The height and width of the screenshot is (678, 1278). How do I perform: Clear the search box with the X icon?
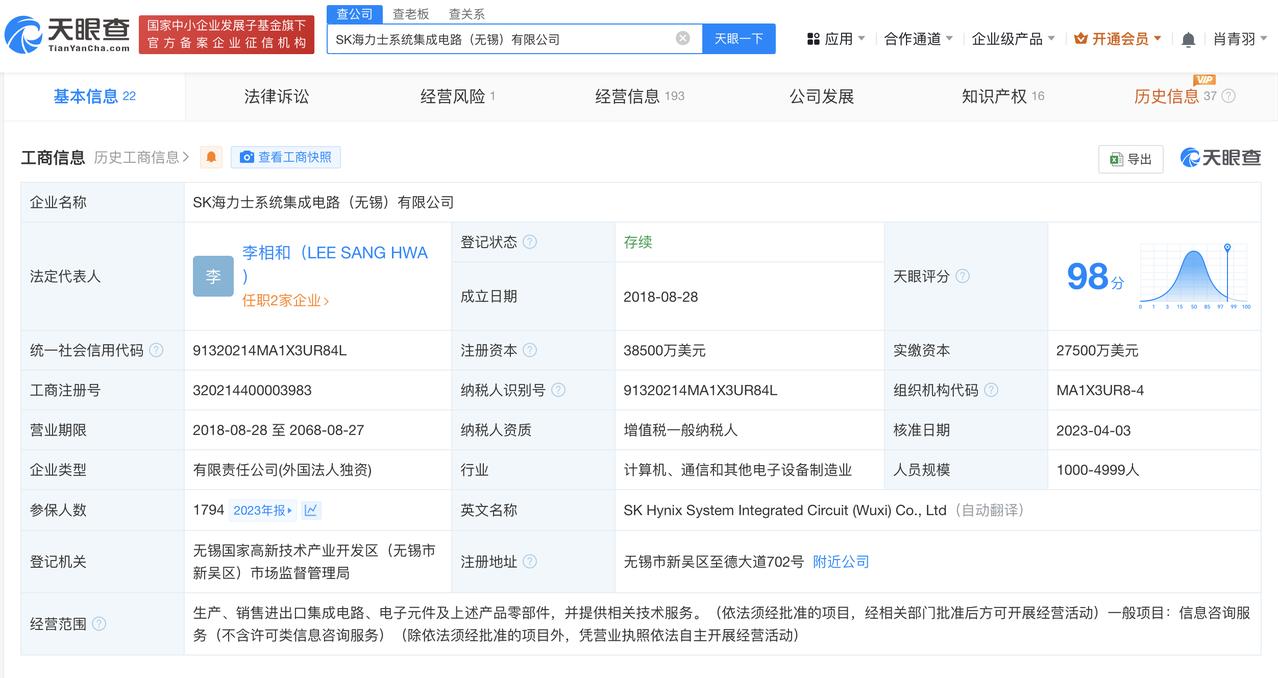(683, 38)
